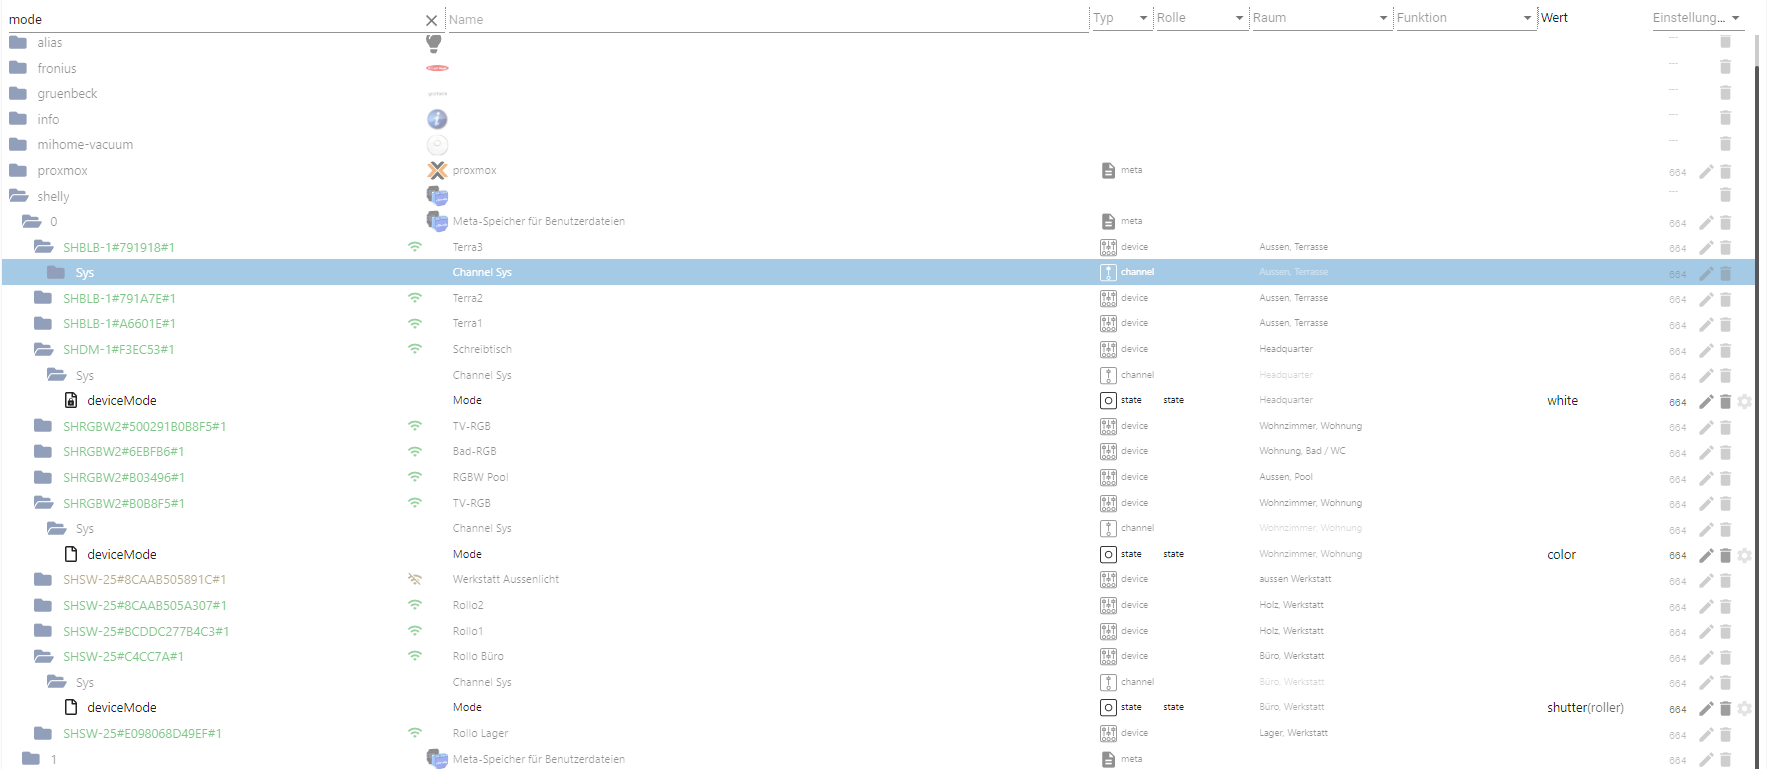Click the state type icon for white deviceMode

[1108, 400]
